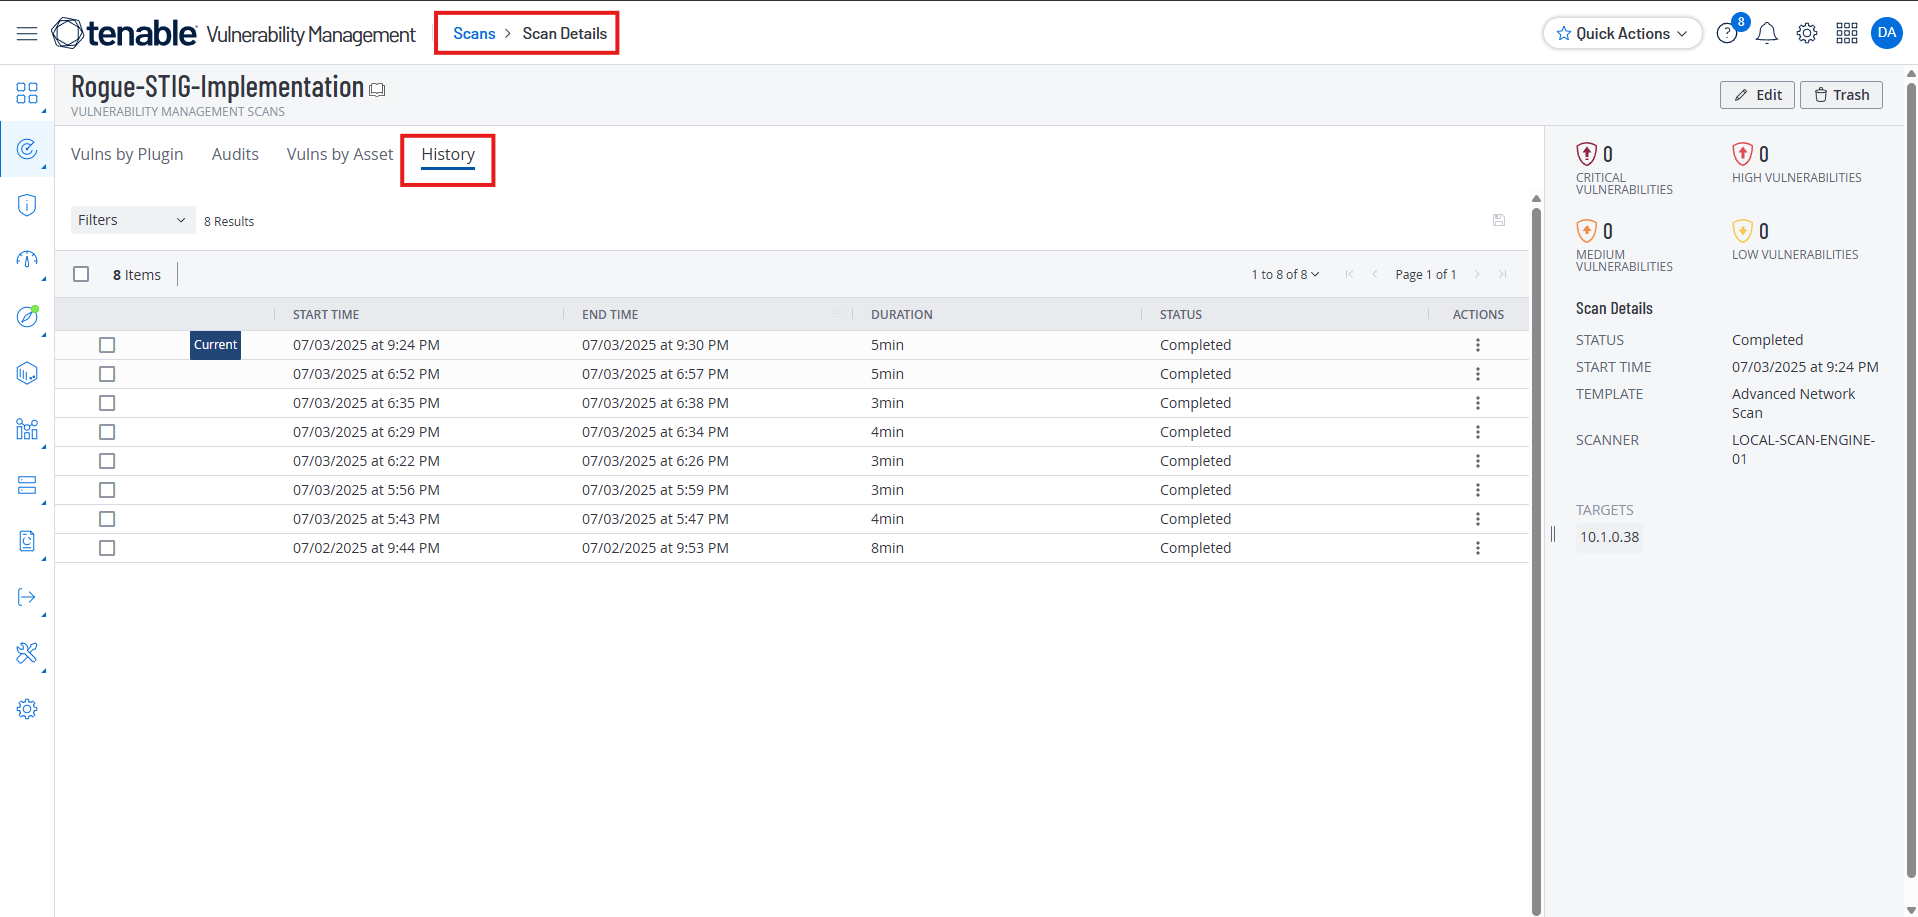This screenshot has width=1918, height=917.
Task: Open the help resource center icon
Action: (x=1727, y=34)
